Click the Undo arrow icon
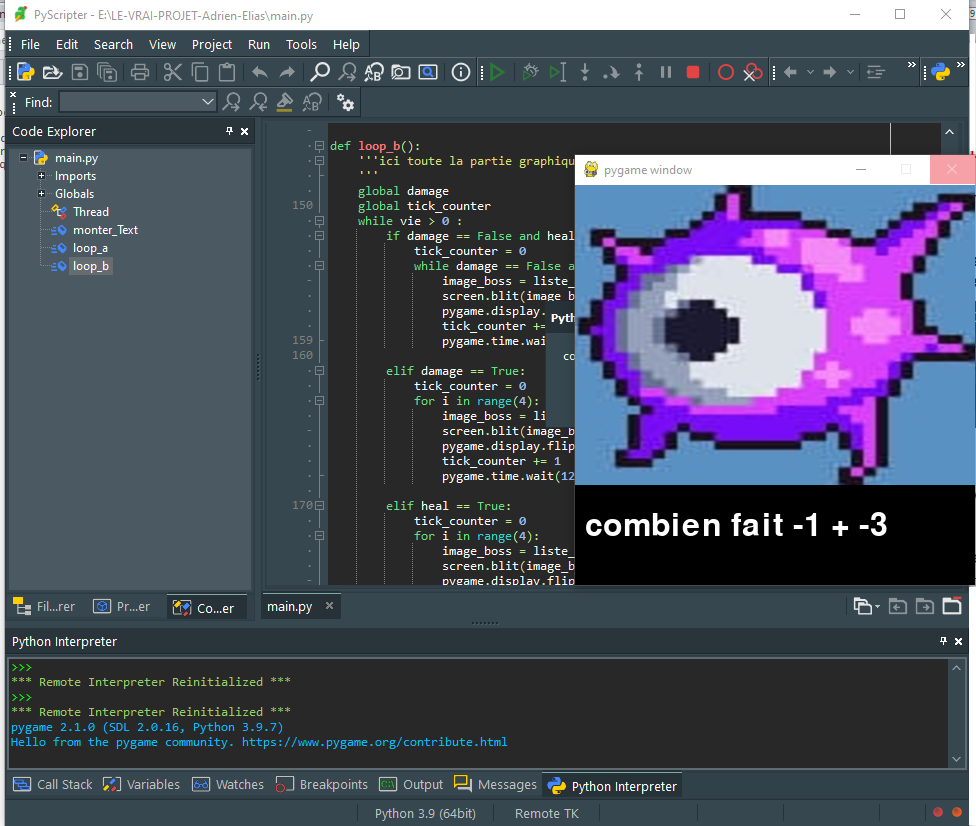976x826 pixels. 260,72
